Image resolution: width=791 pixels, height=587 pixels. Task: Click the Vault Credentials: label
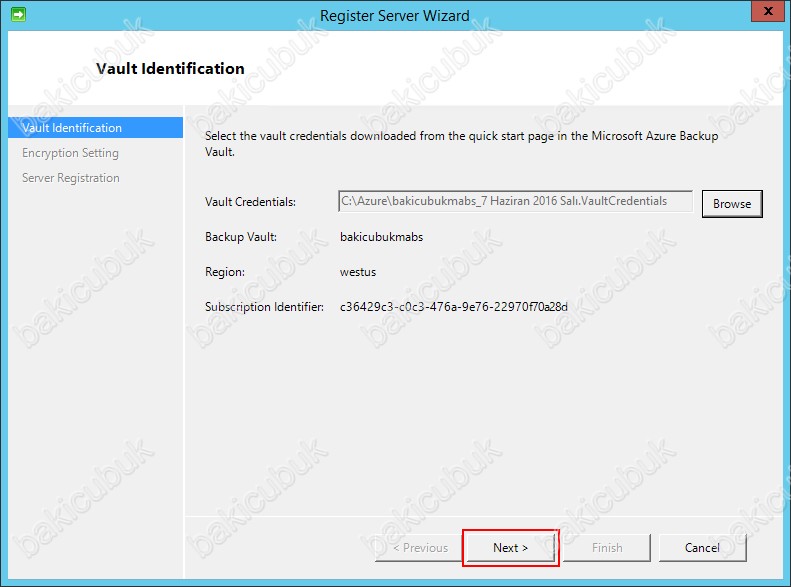[250, 202]
